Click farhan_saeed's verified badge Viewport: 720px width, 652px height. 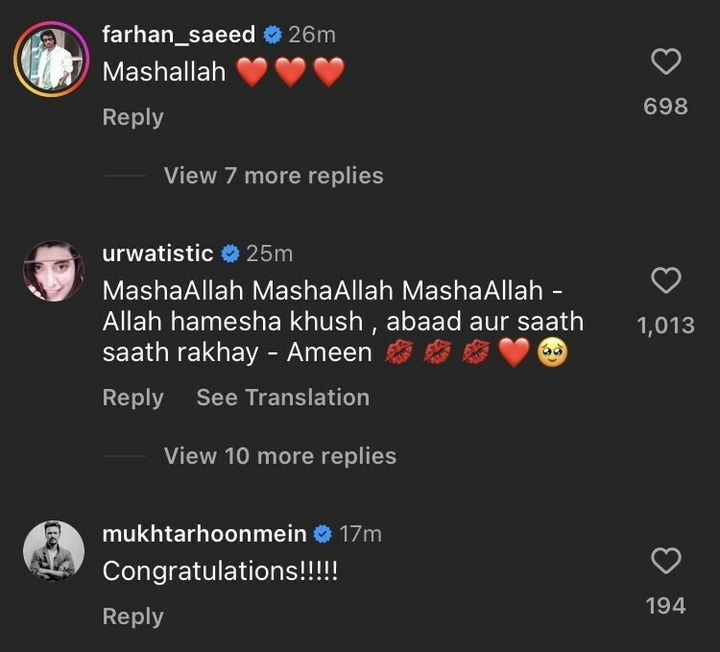click(272, 35)
